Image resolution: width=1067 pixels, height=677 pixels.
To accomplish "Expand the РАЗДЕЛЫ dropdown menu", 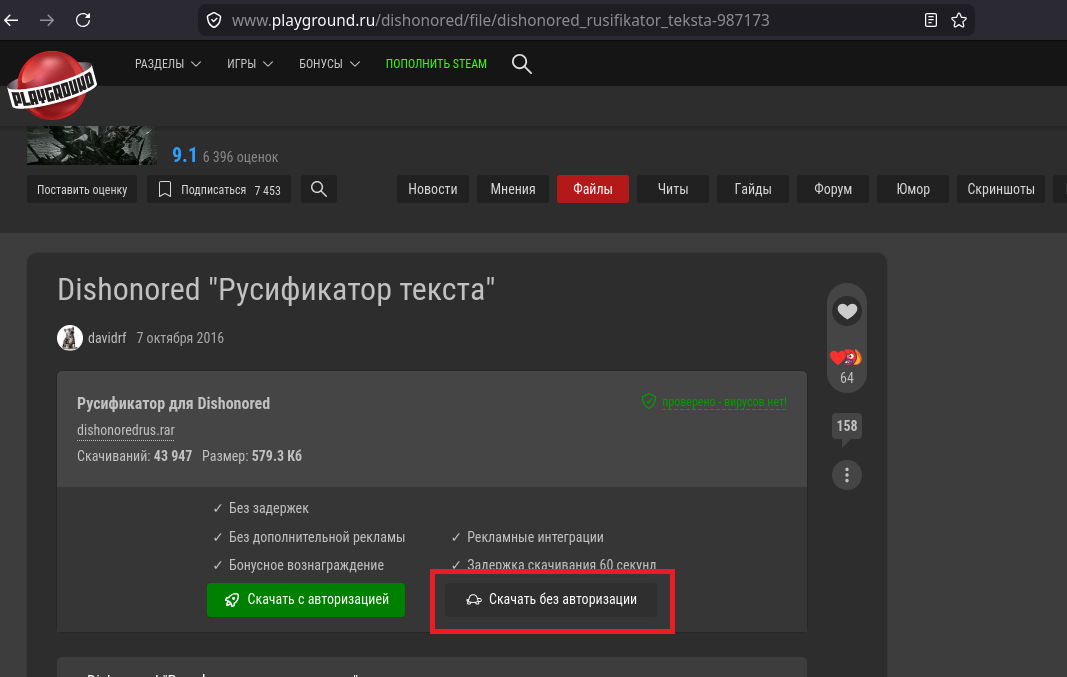I will (x=167, y=64).
